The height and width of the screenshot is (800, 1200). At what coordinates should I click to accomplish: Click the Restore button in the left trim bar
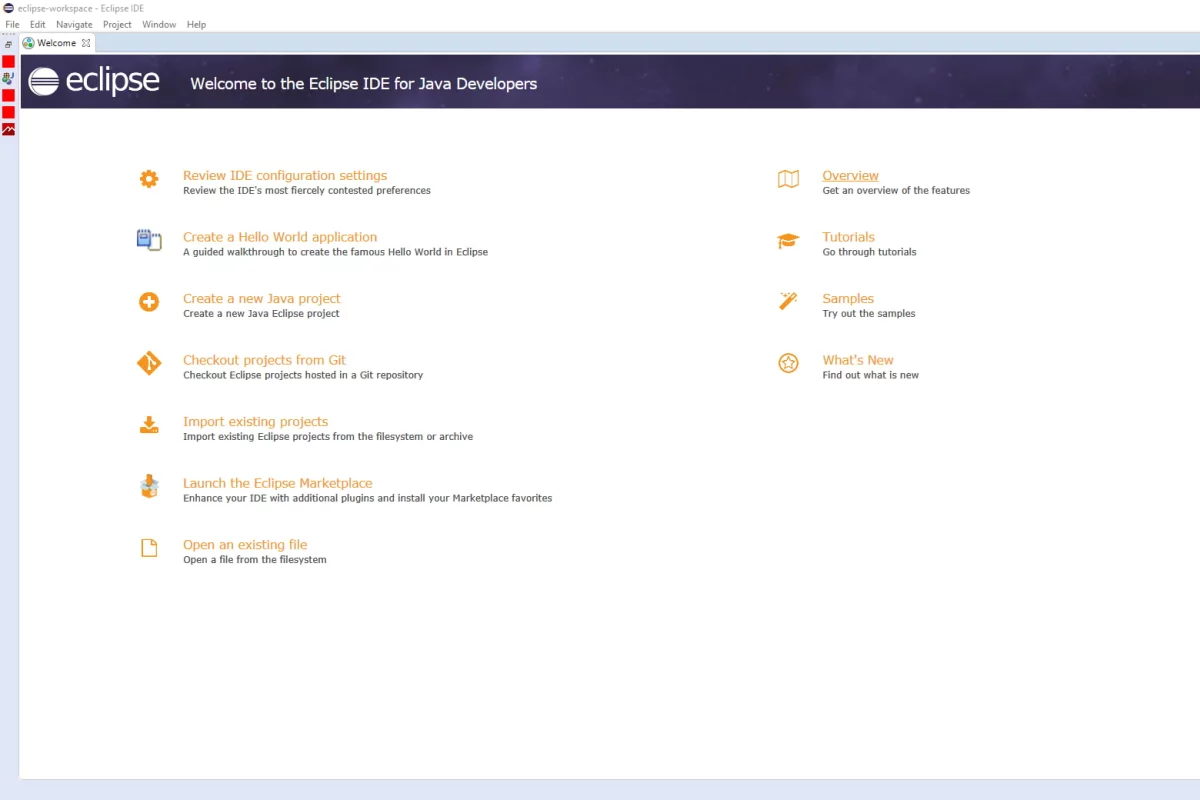tap(8, 44)
